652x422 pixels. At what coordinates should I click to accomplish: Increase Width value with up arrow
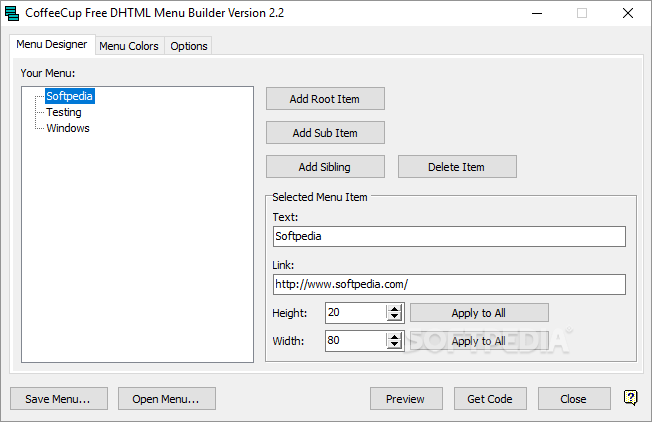pyautogui.click(x=394, y=336)
